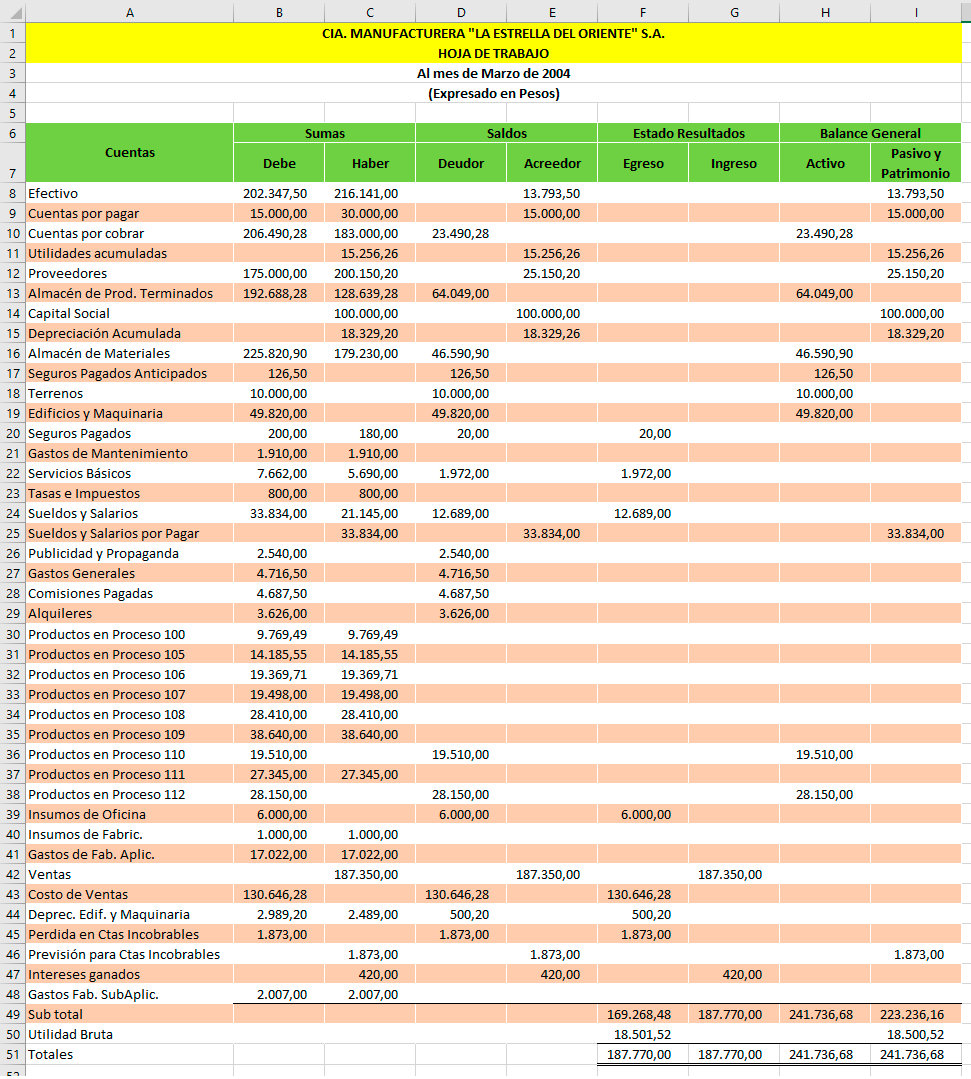
Task: Click the 'HOJA DE TRABAJO' cell
Action: click(493, 53)
